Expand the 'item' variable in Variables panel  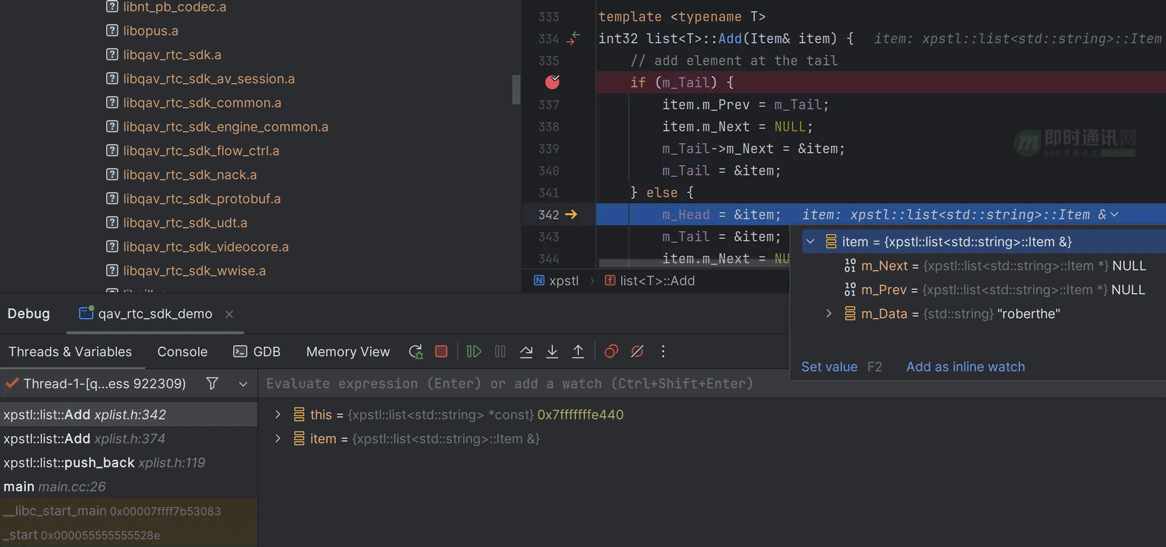point(278,439)
